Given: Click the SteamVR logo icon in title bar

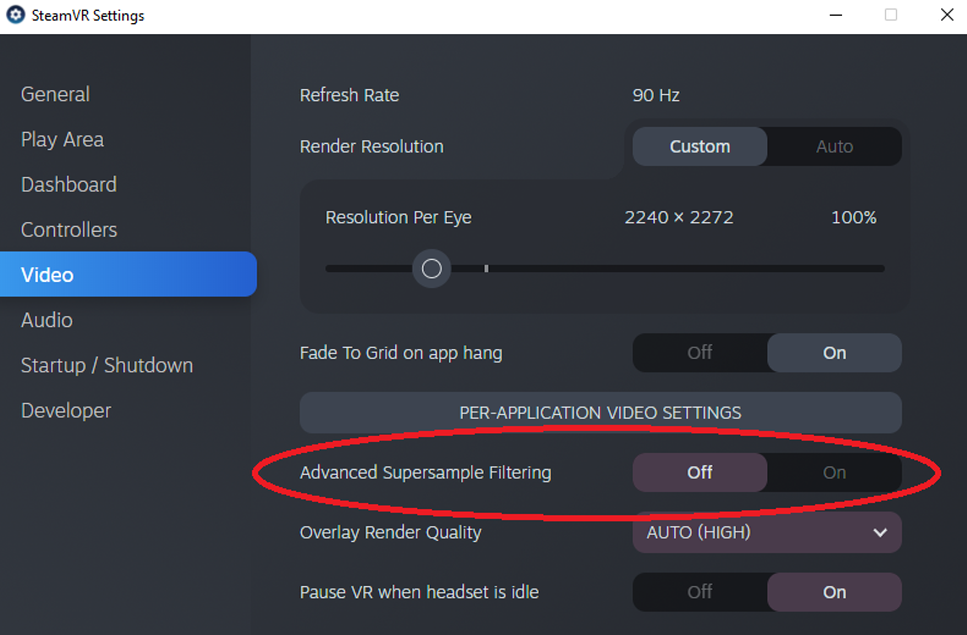Looking at the screenshot, I should tap(15, 15).
